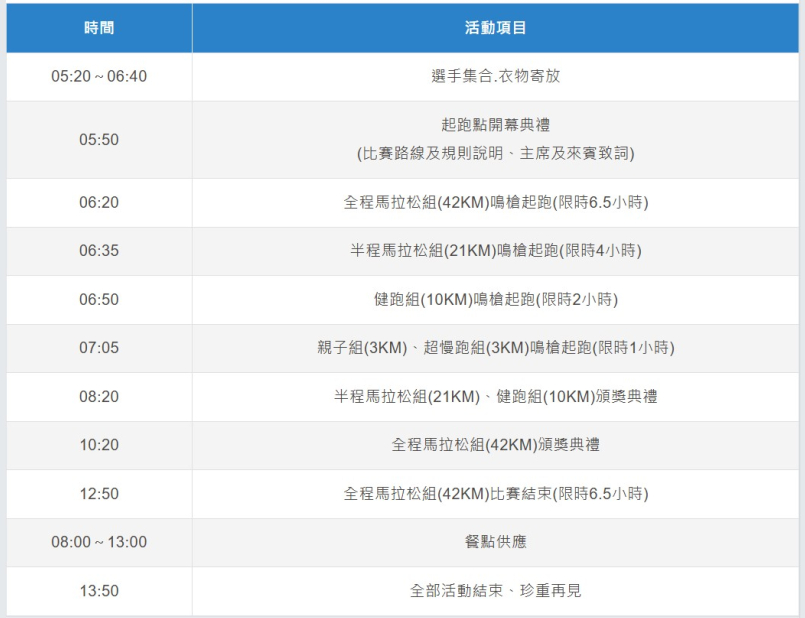Screen dimensions: 805x618
Task: Select the 06:20 time cell
Action: point(99,202)
